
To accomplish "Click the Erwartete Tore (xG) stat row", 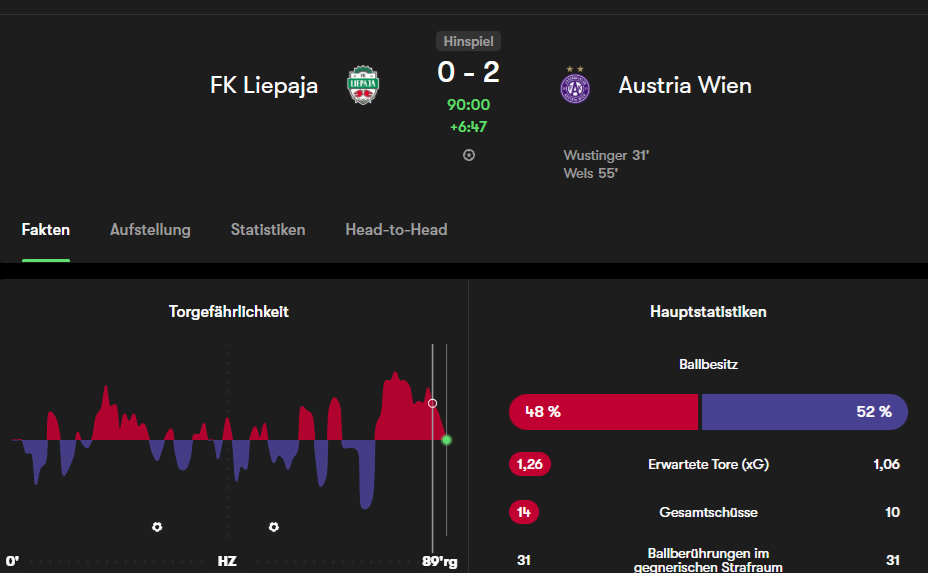I will coord(708,464).
